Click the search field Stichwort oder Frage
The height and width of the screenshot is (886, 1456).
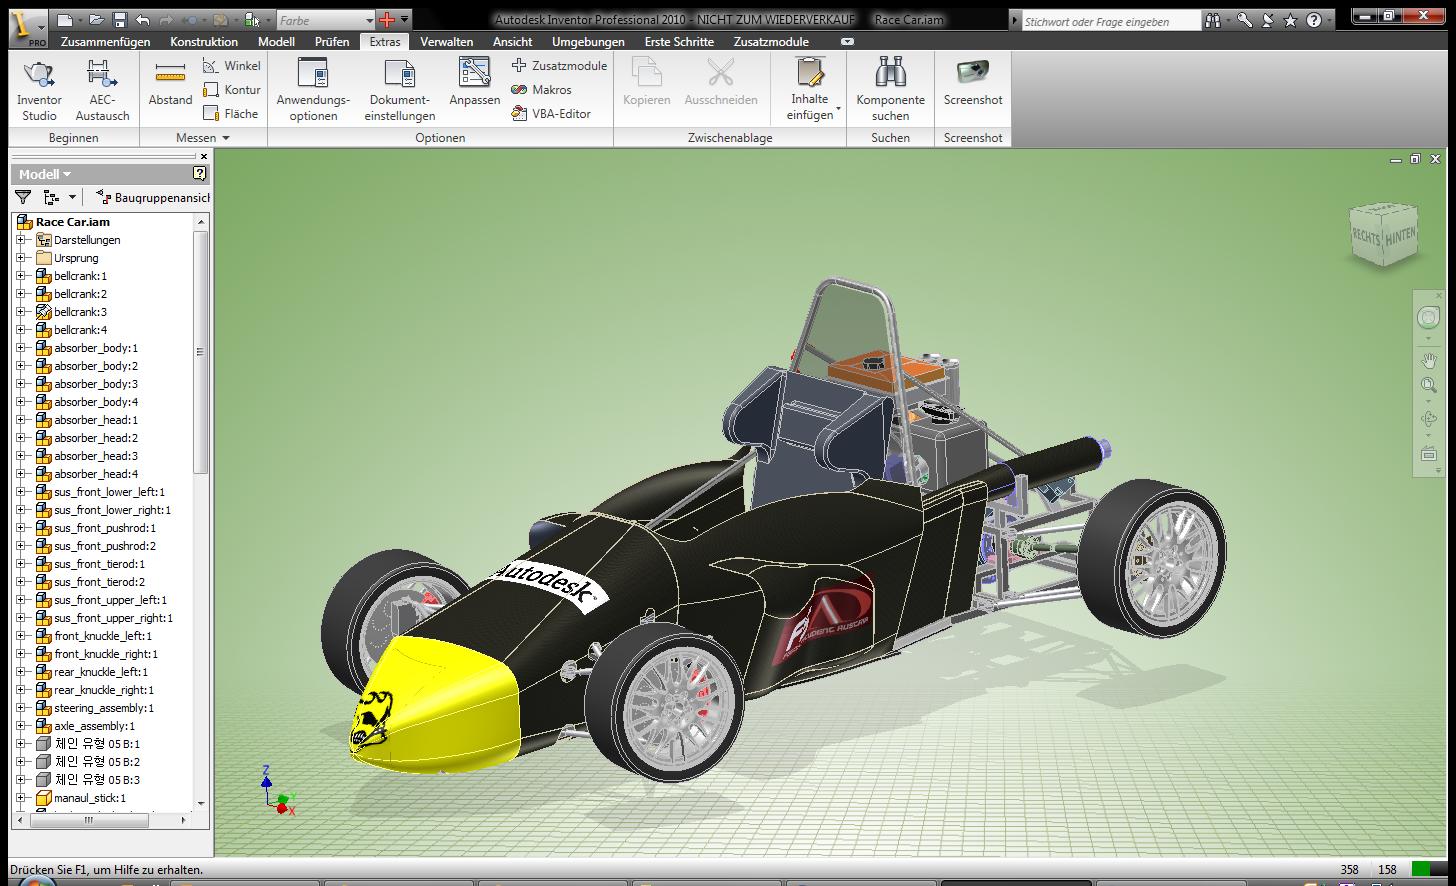point(1110,21)
